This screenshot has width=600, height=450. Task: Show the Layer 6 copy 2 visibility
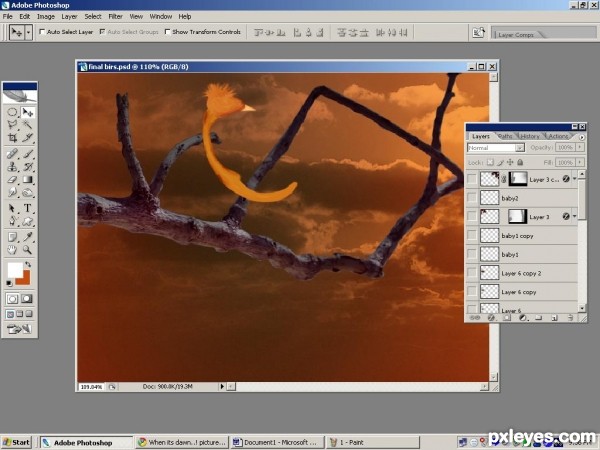472,273
